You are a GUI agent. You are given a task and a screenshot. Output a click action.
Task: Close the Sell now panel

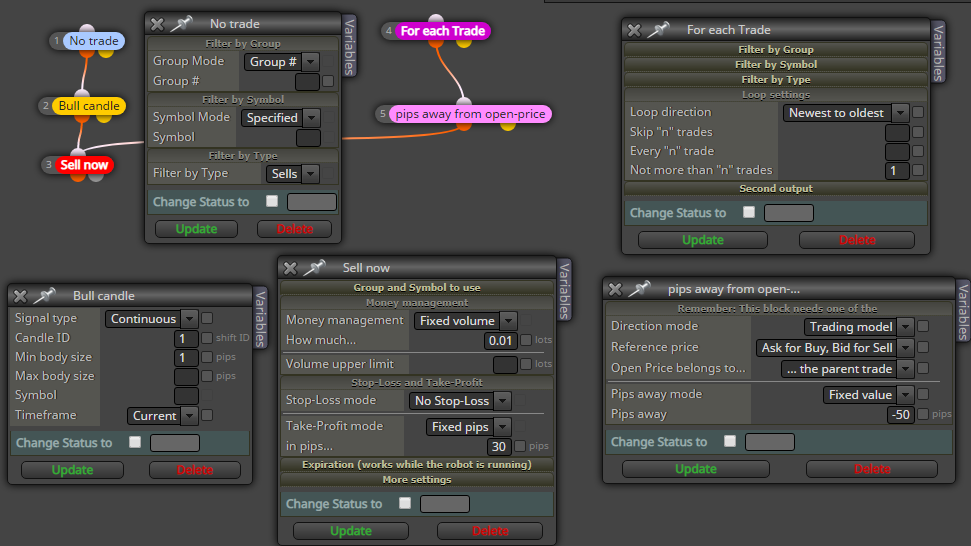pos(290,268)
